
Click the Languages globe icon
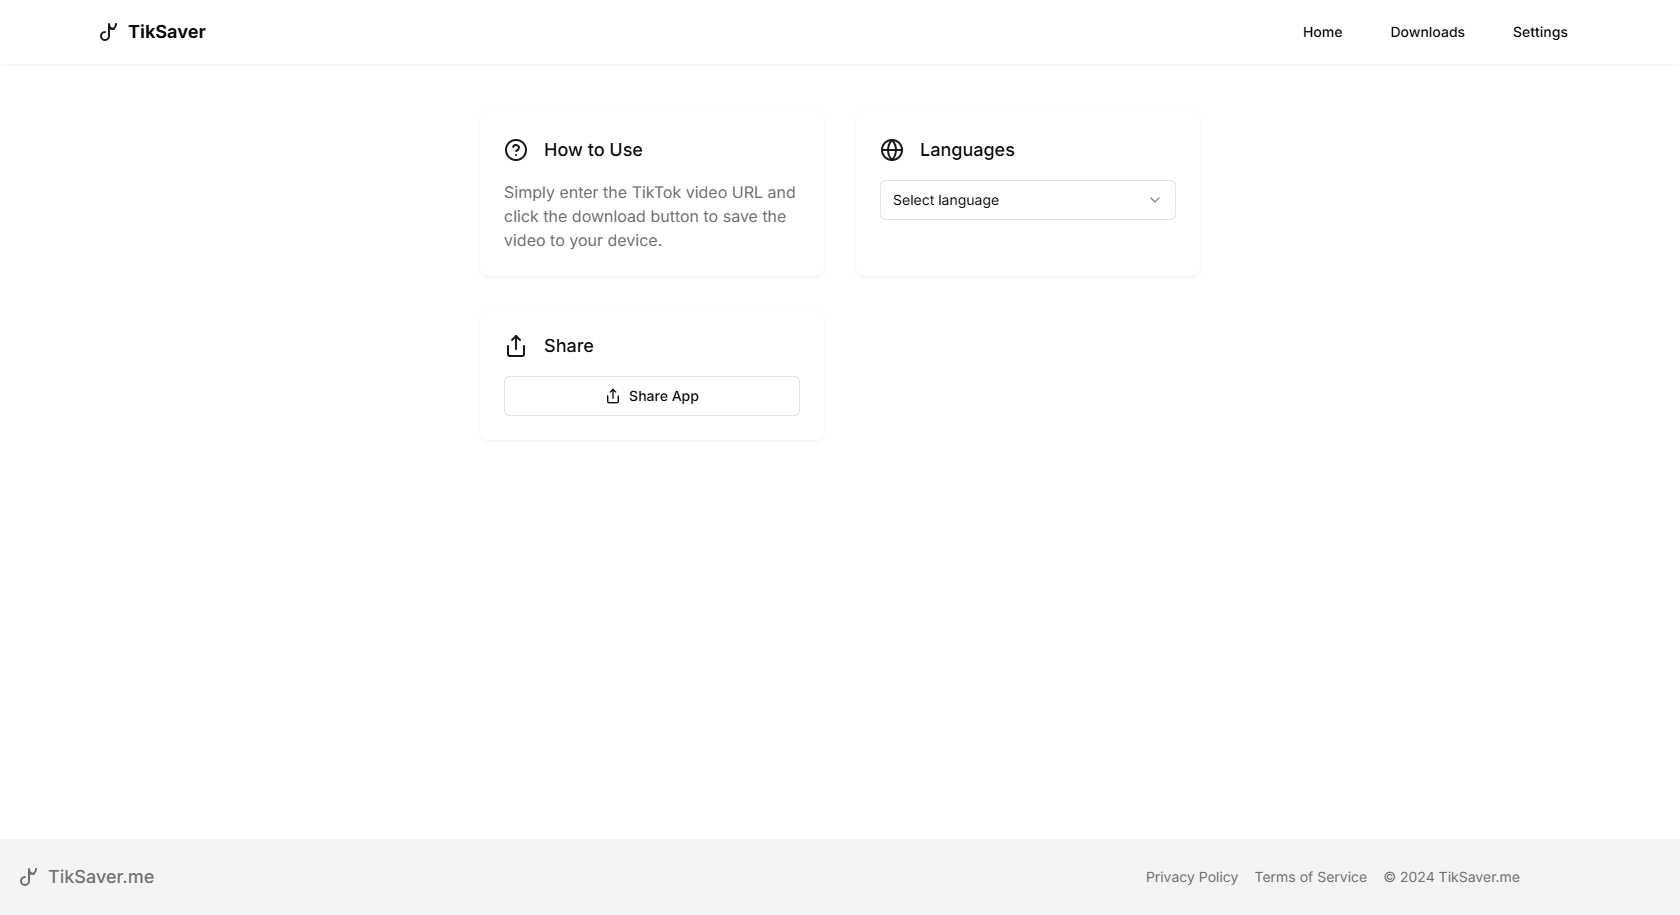coord(892,150)
